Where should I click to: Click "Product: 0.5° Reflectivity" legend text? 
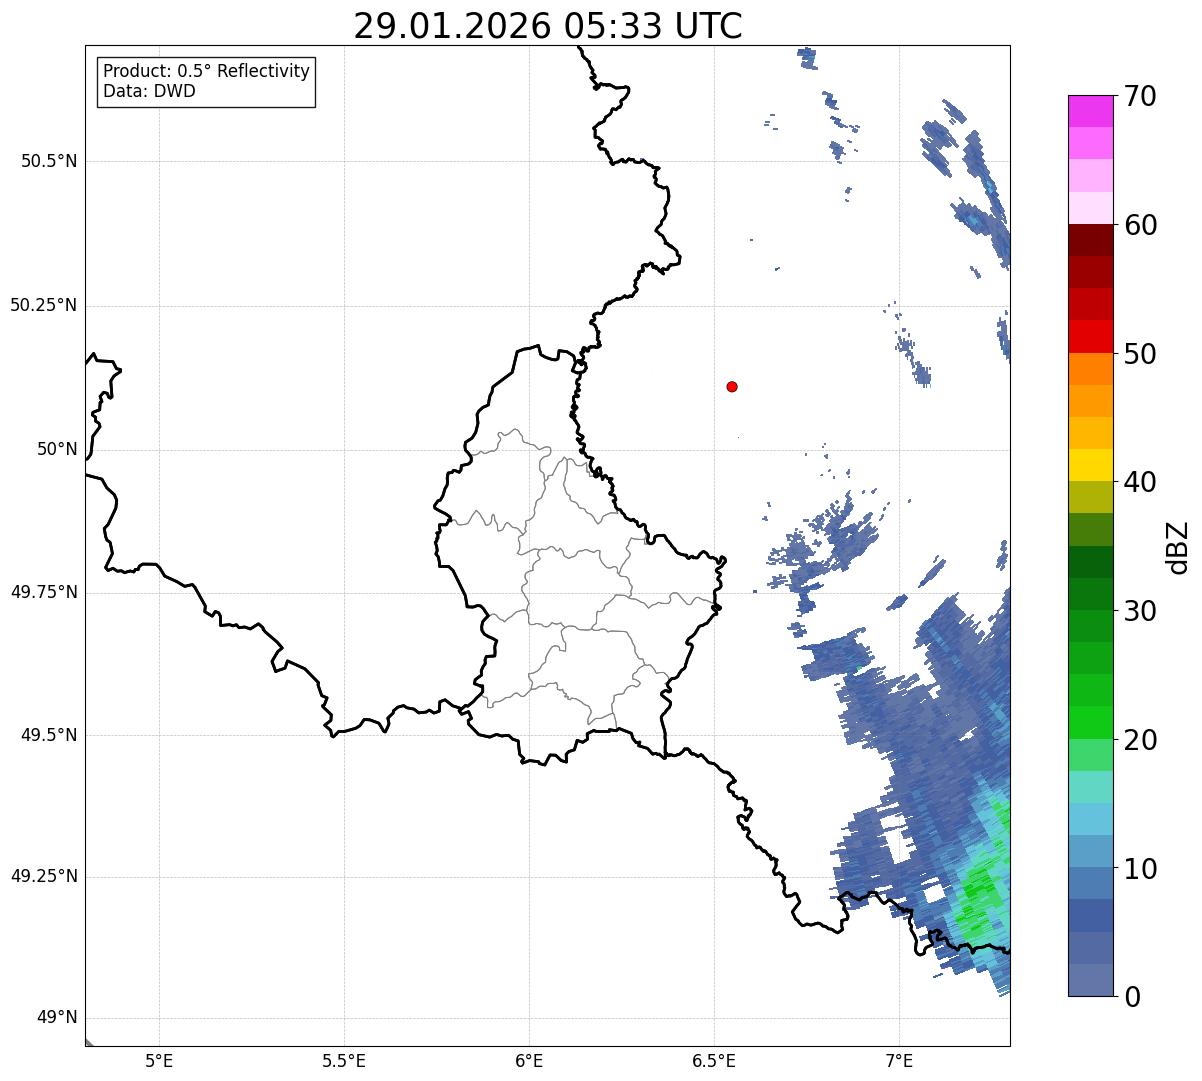pyautogui.click(x=206, y=72)
